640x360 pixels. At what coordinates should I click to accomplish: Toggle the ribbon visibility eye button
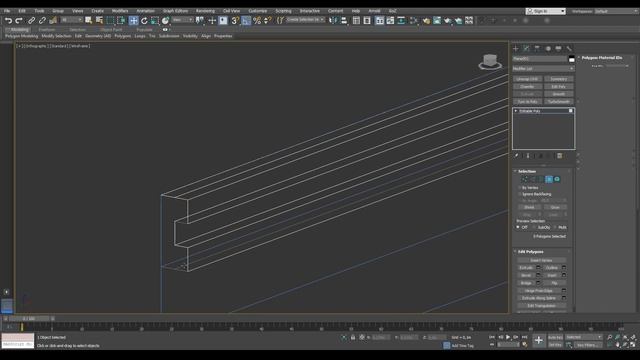[x=165, y=30]
